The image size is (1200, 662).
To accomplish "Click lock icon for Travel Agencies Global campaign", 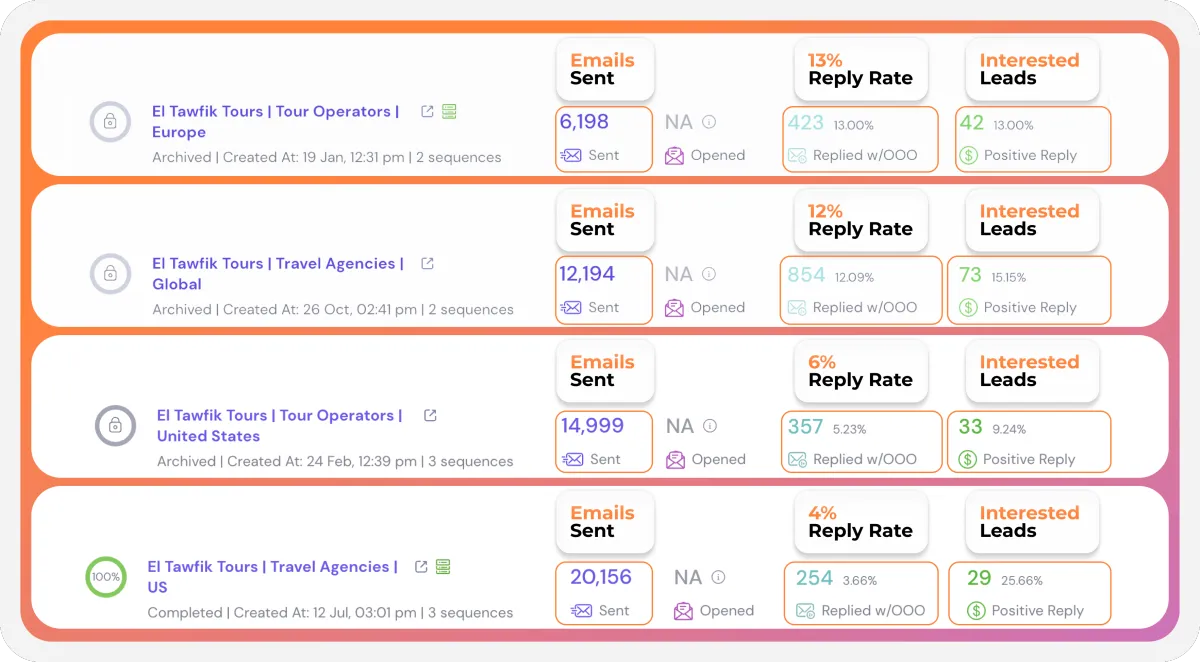I will (110, 273).
